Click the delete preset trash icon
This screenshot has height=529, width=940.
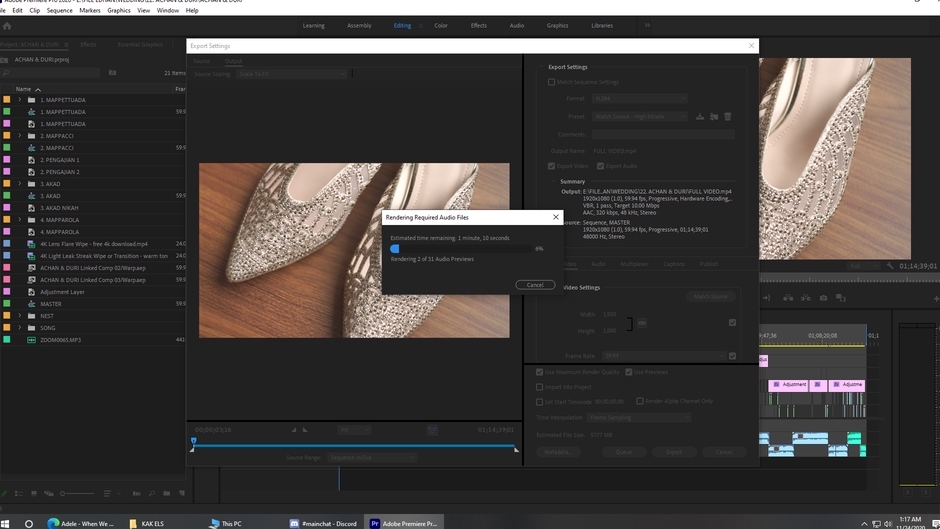[x=728, y=116]
